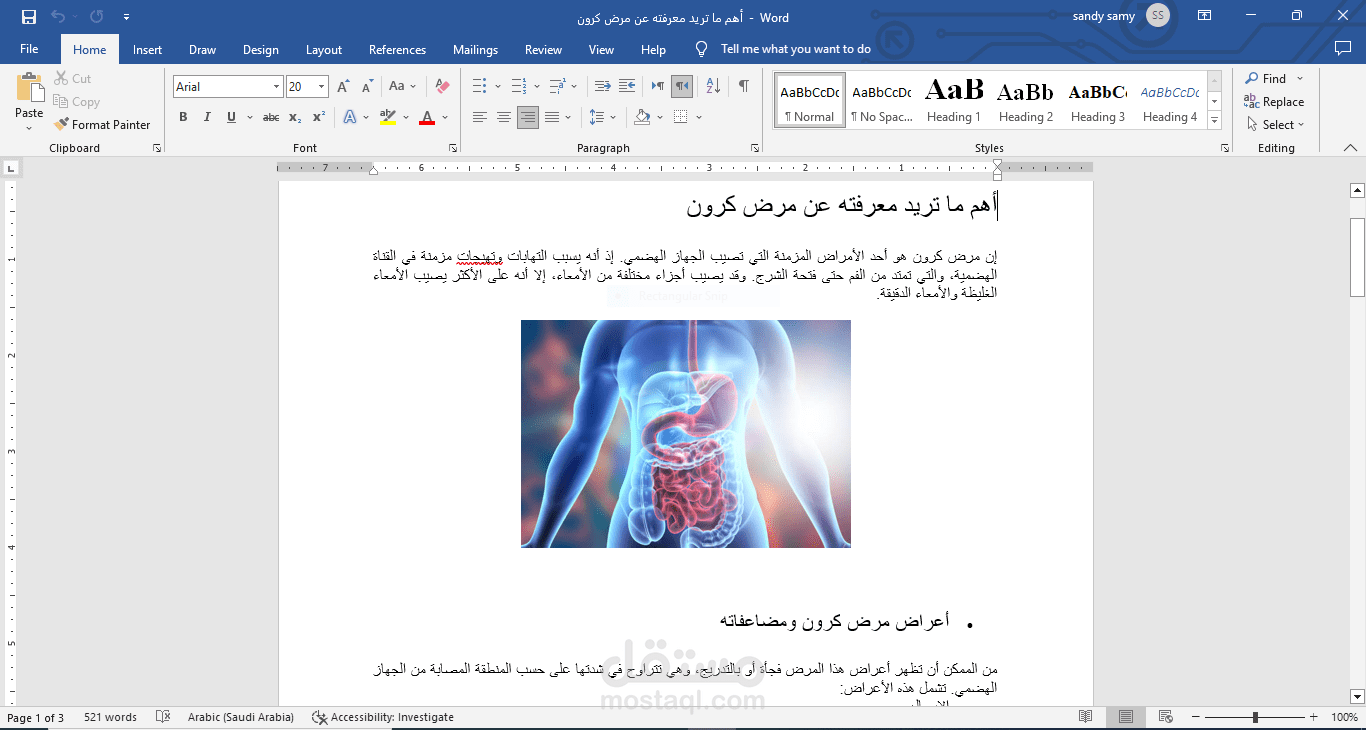This screenshot has height=730, width=1366.
Task: Click the Sort icon in Paragraph group
Action: tap(712, 87)
